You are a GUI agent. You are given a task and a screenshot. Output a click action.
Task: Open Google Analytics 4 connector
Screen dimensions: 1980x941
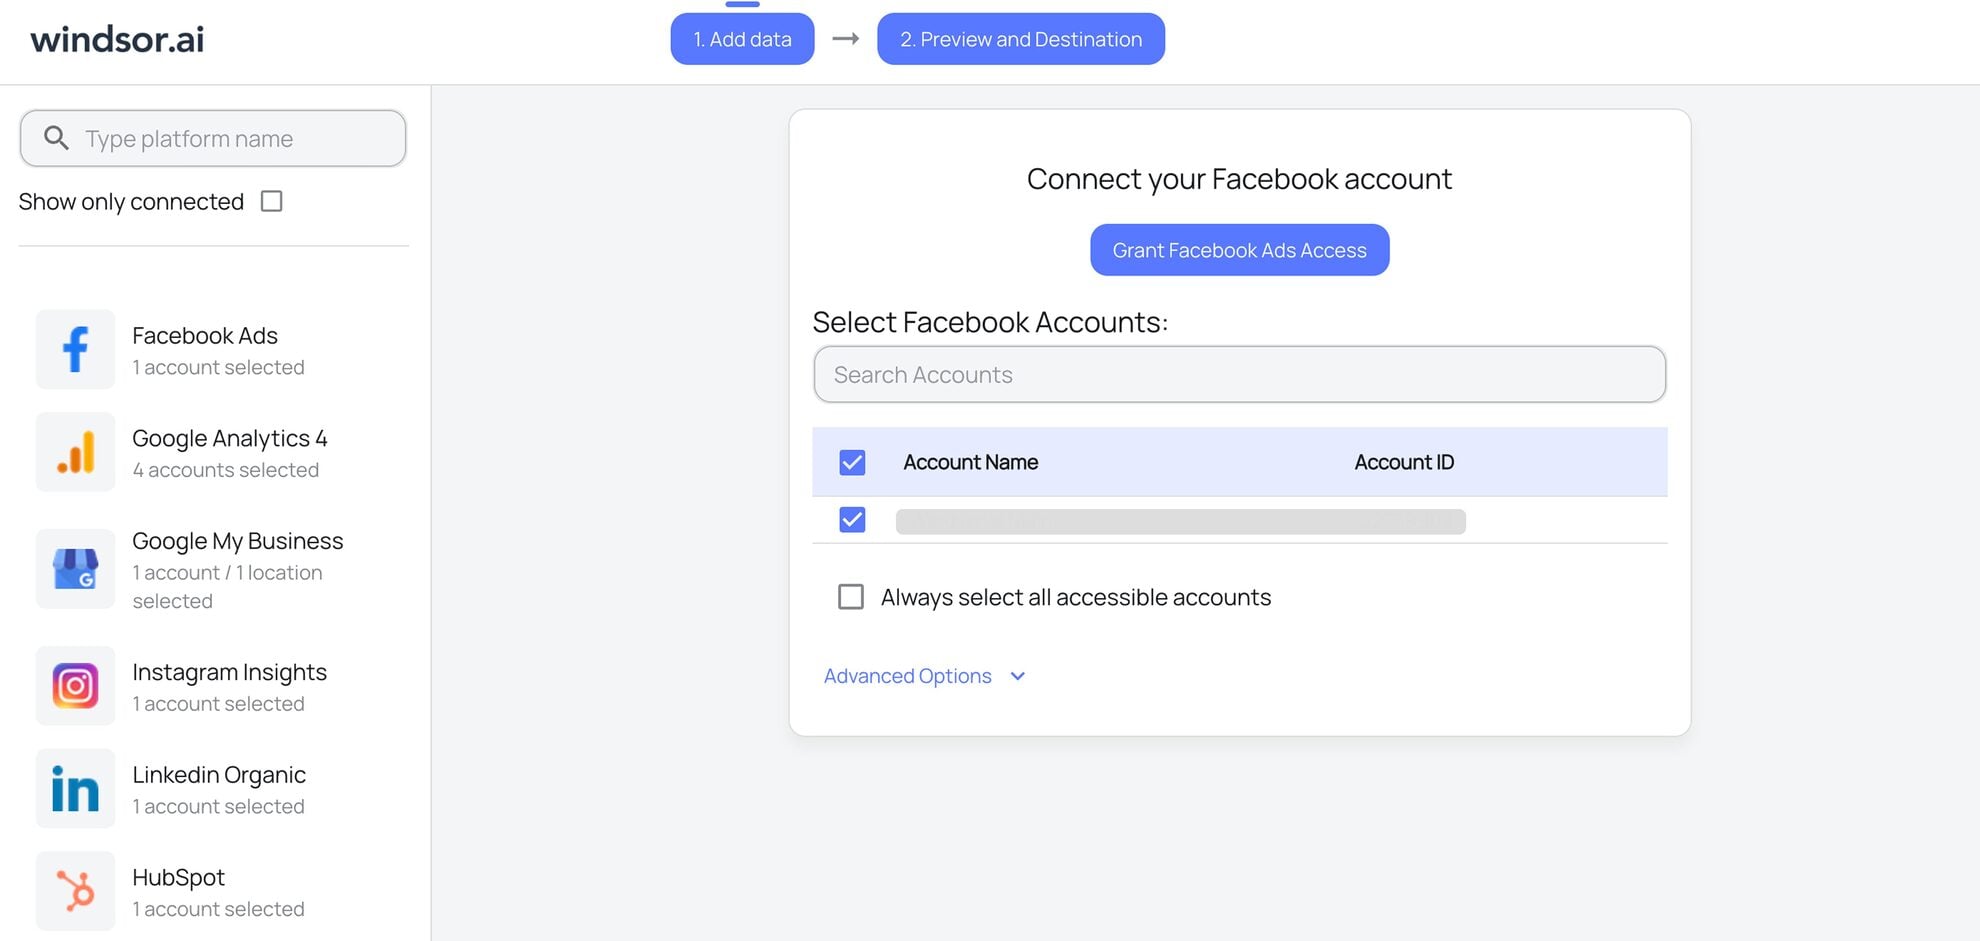pos(75,452)
